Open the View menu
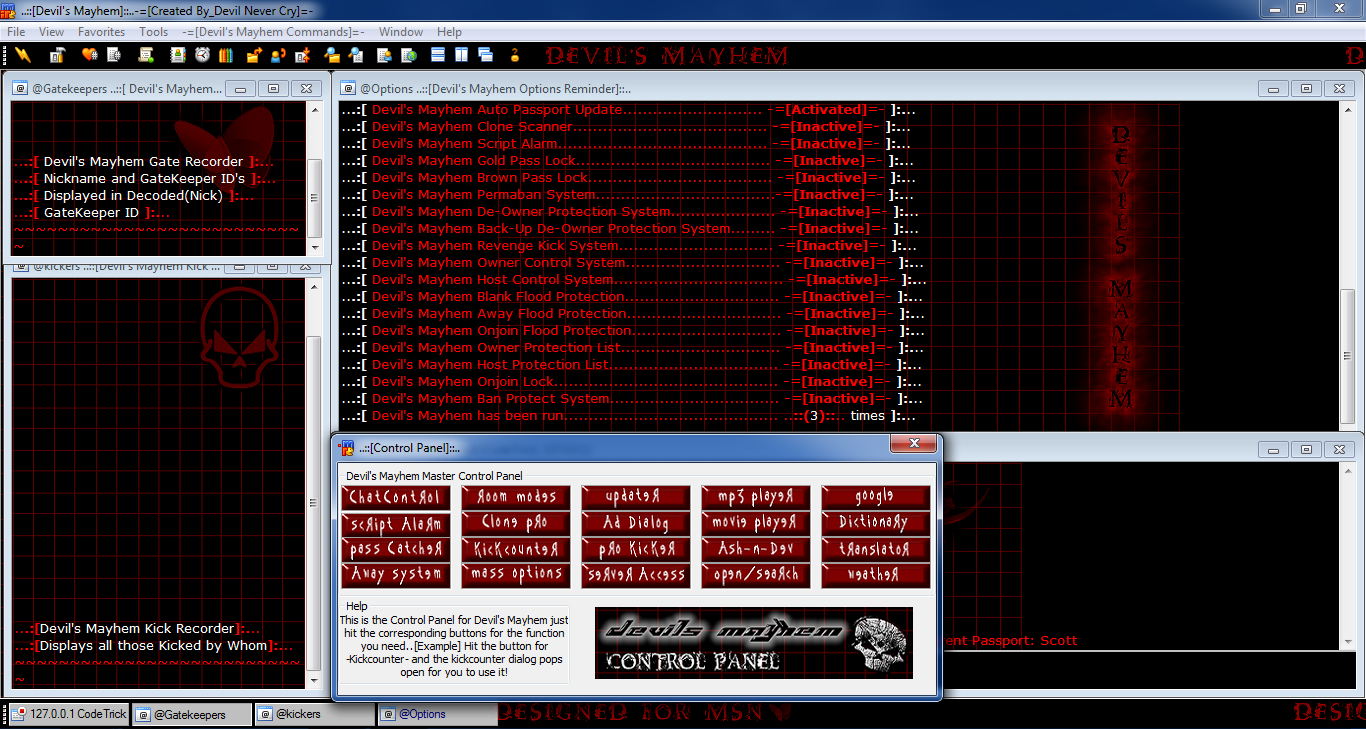 [x=51, y=32]
